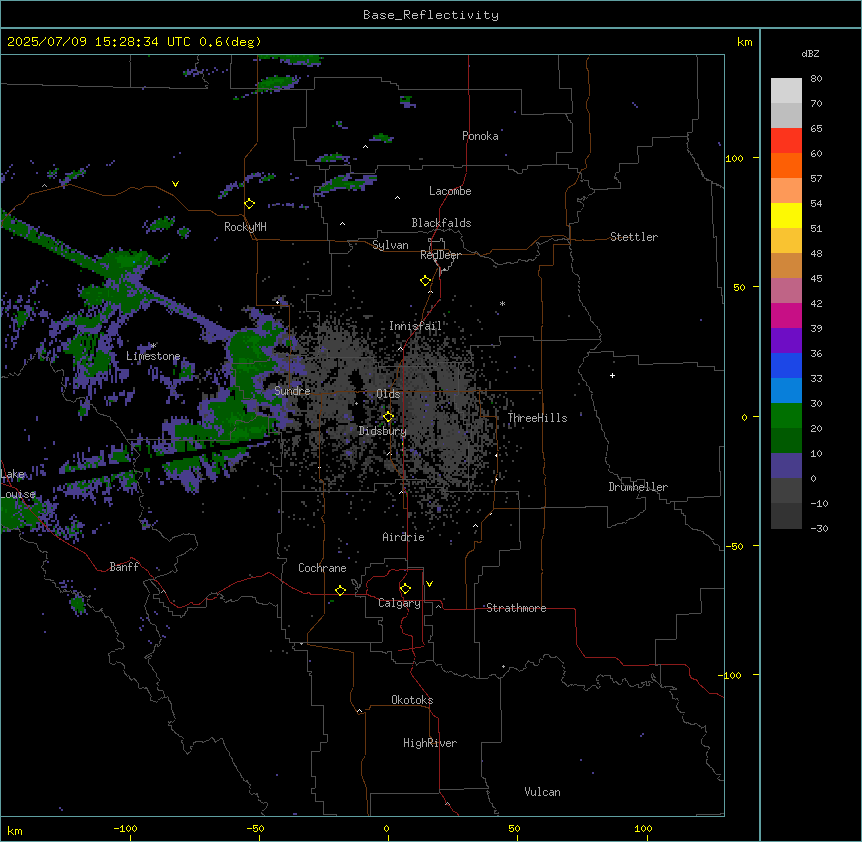Viewport: 862px width, 842px height.
Task: Click the Innisfail city label
Action: coord(415,326)
